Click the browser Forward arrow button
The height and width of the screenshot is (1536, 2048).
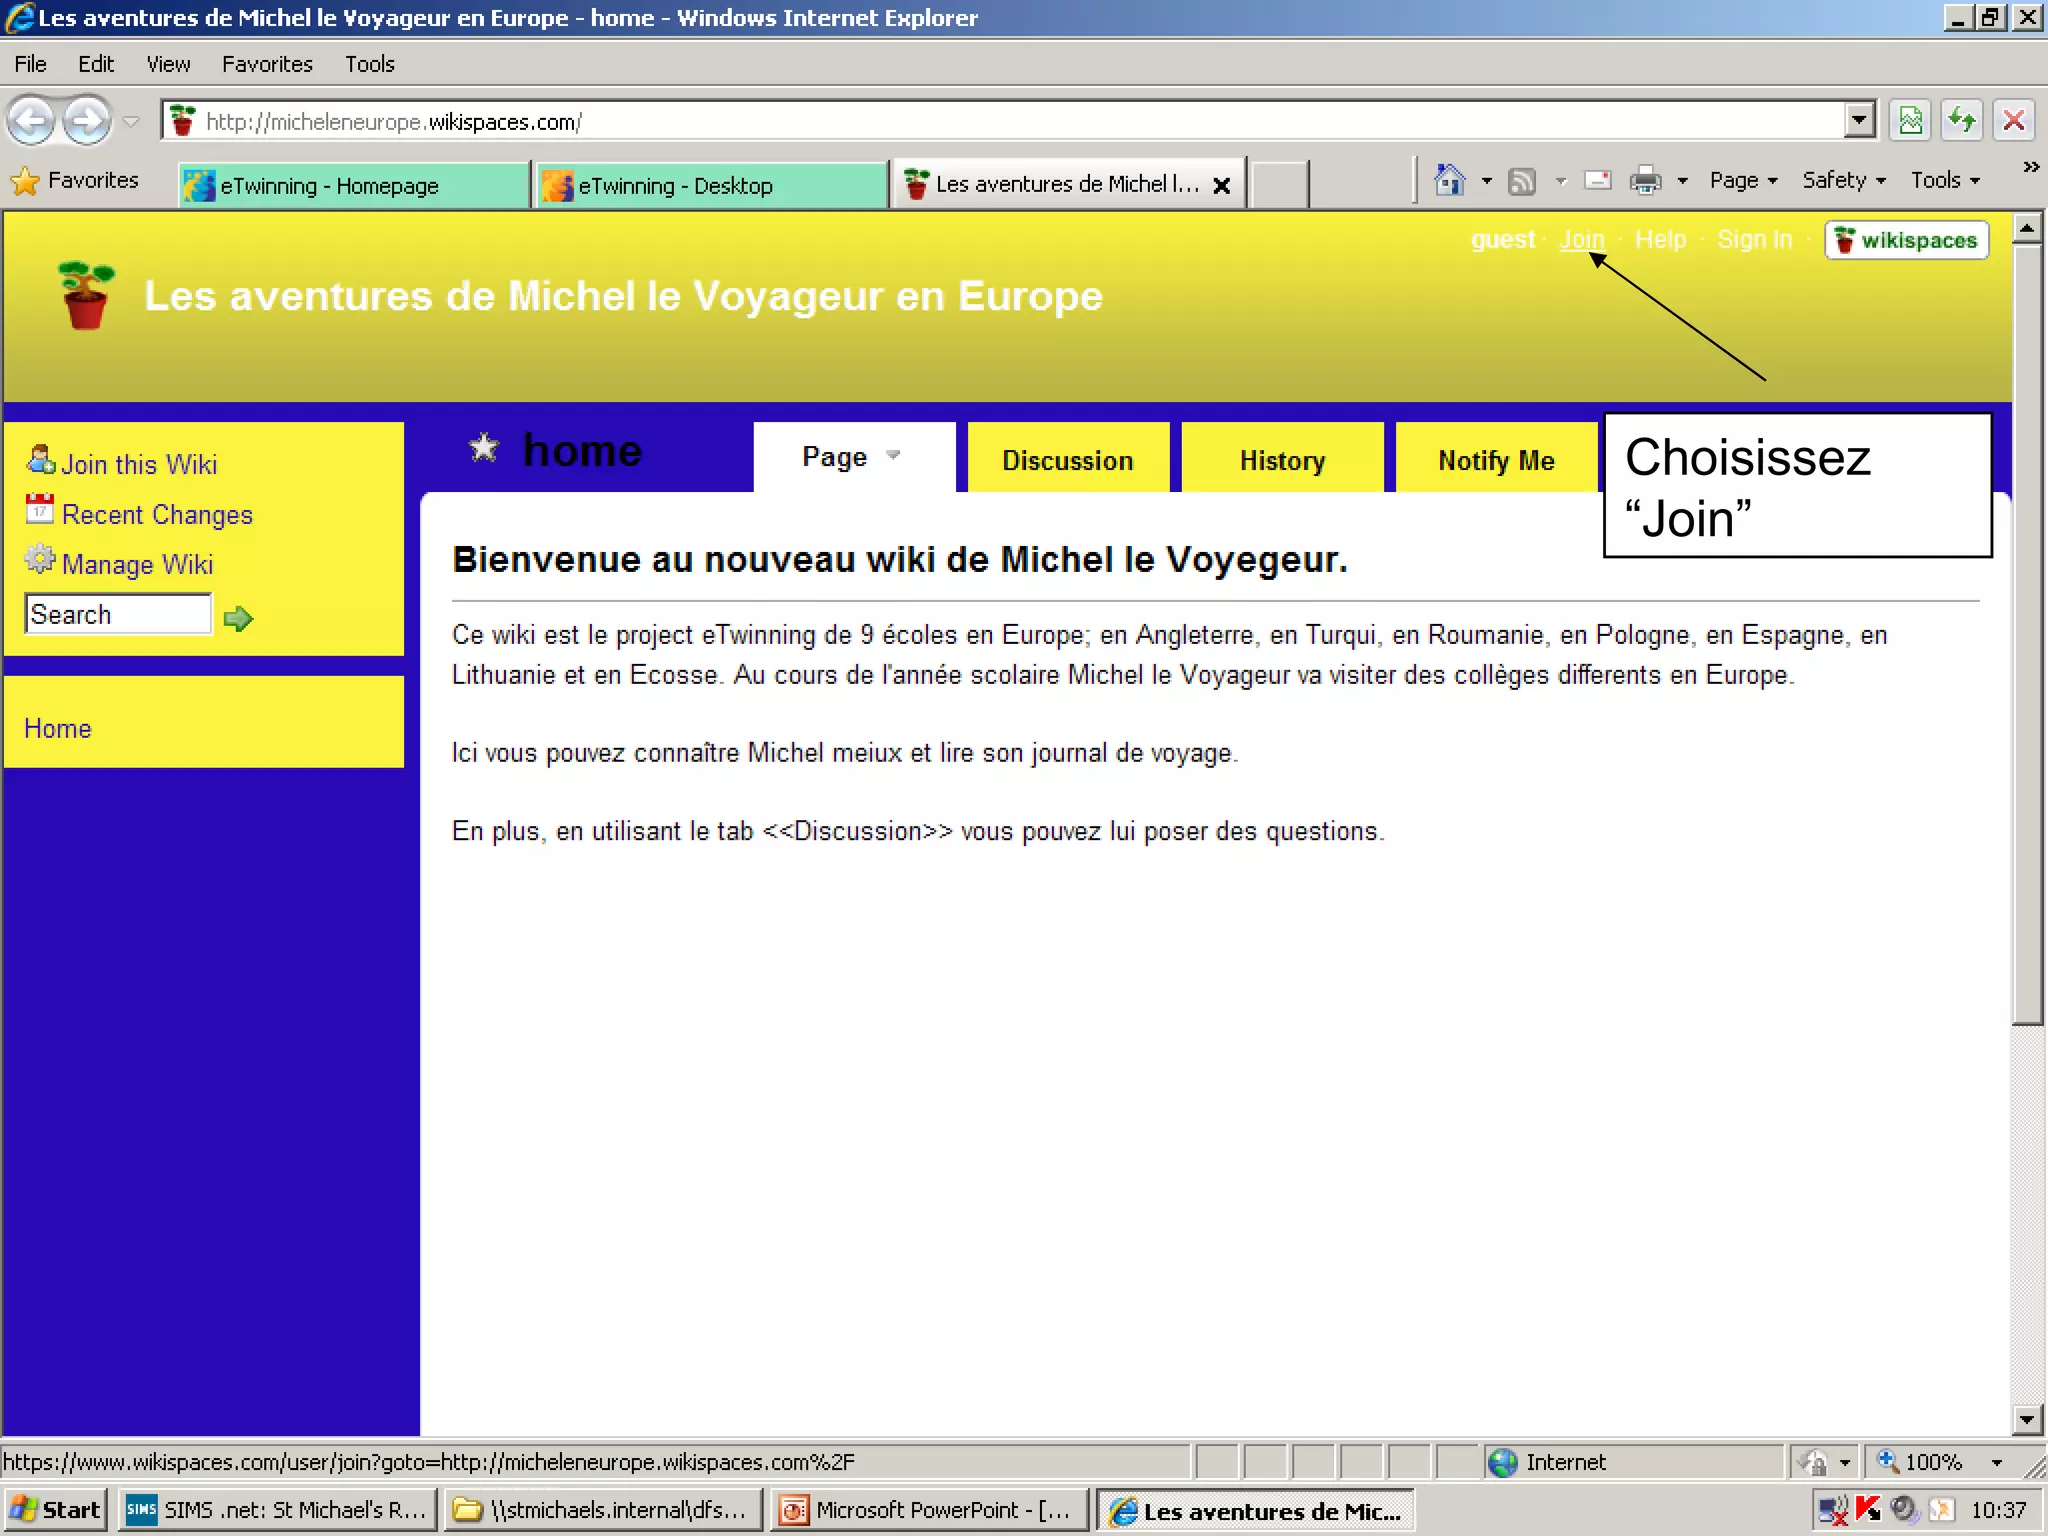pos(87,121)
